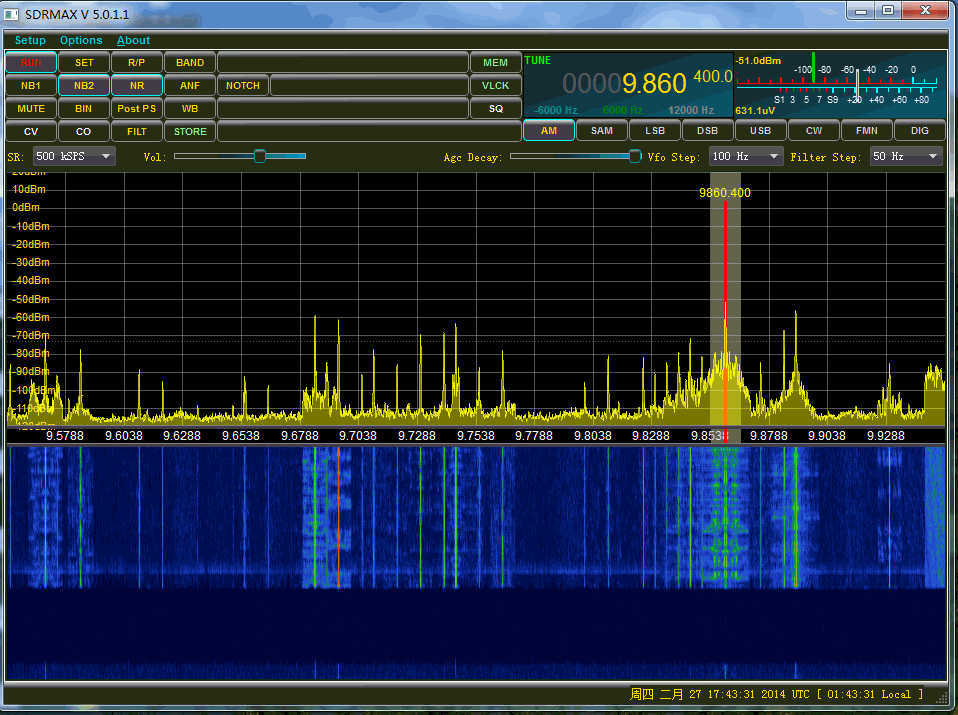Toggle the MUTE button
The height and width of the screenshot is (715, 958).
(31, 108)
